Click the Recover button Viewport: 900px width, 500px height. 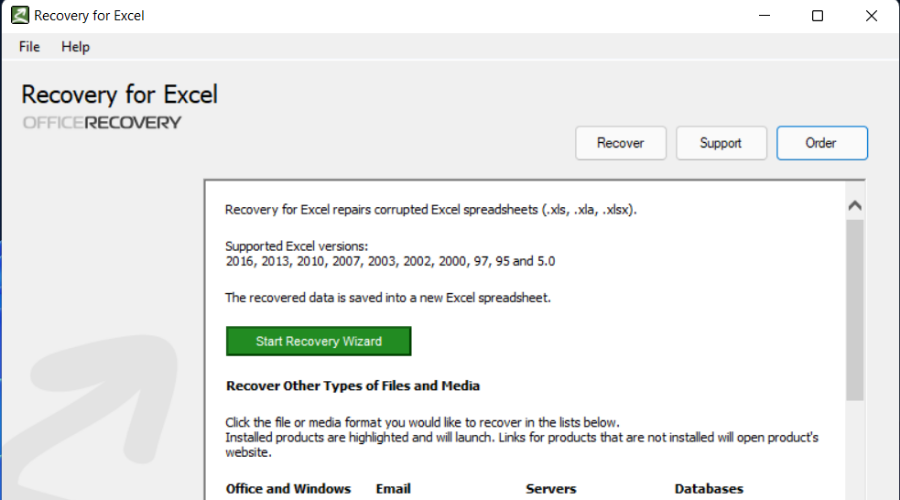click(x=620, y=143)
